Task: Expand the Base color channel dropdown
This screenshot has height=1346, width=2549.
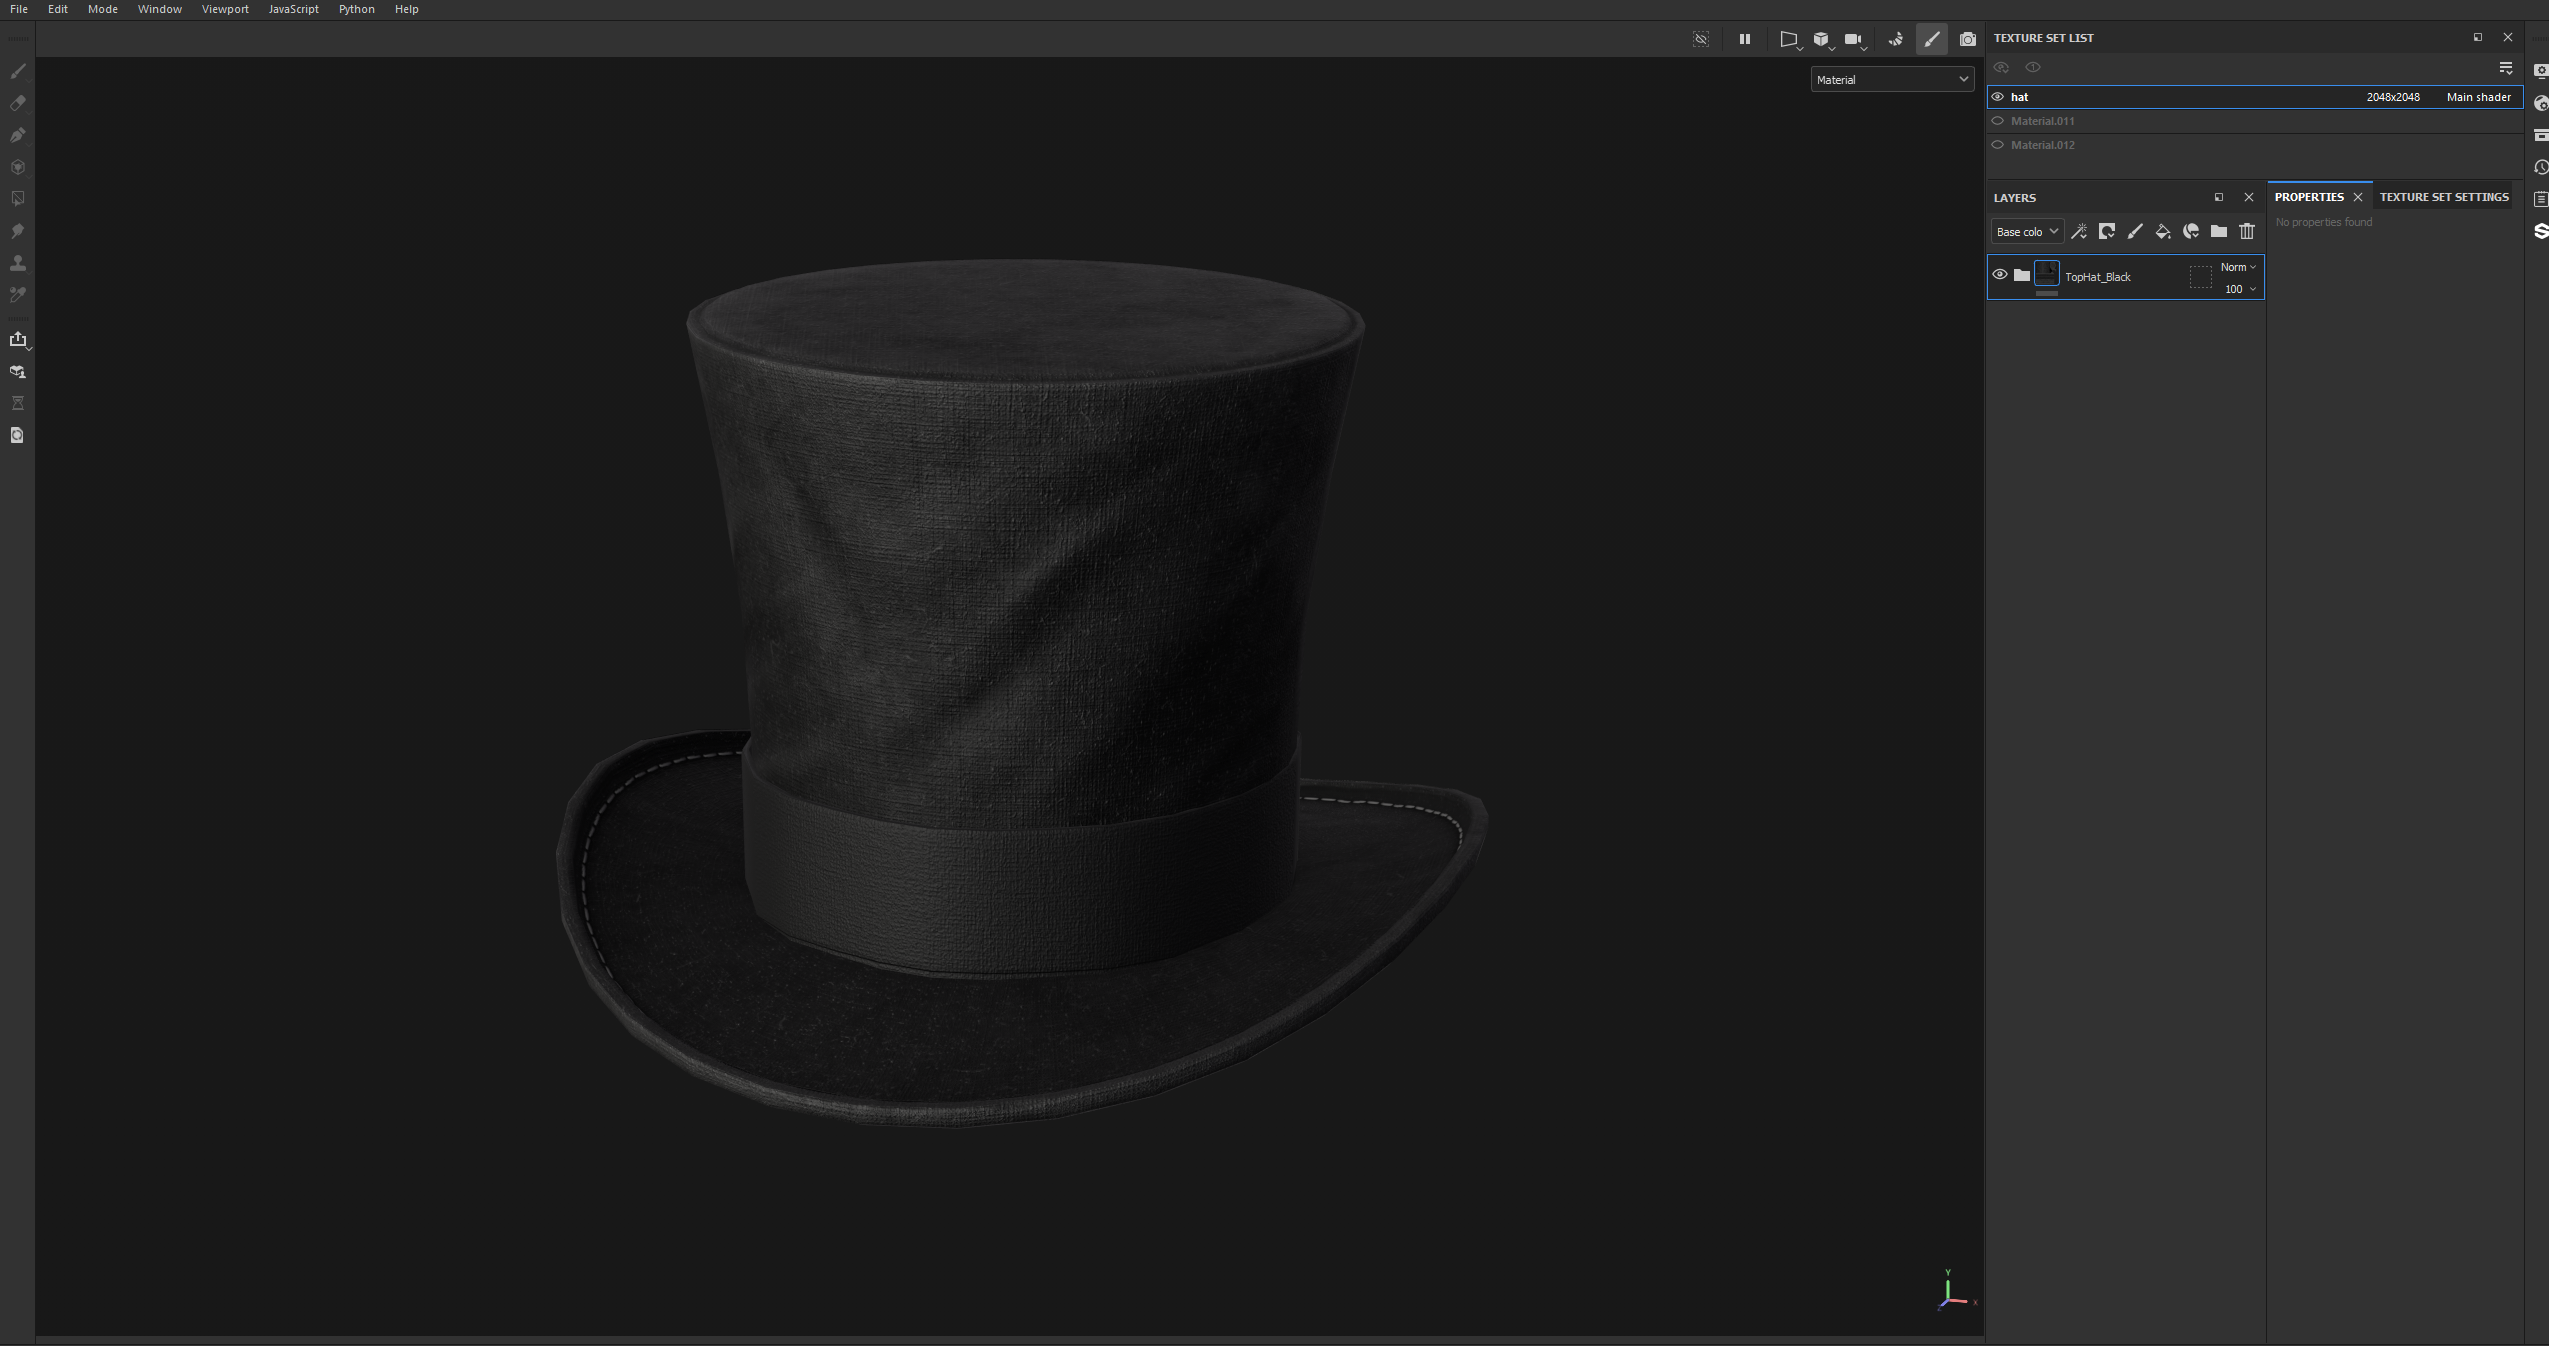Action: click(x=2026, y=232)
